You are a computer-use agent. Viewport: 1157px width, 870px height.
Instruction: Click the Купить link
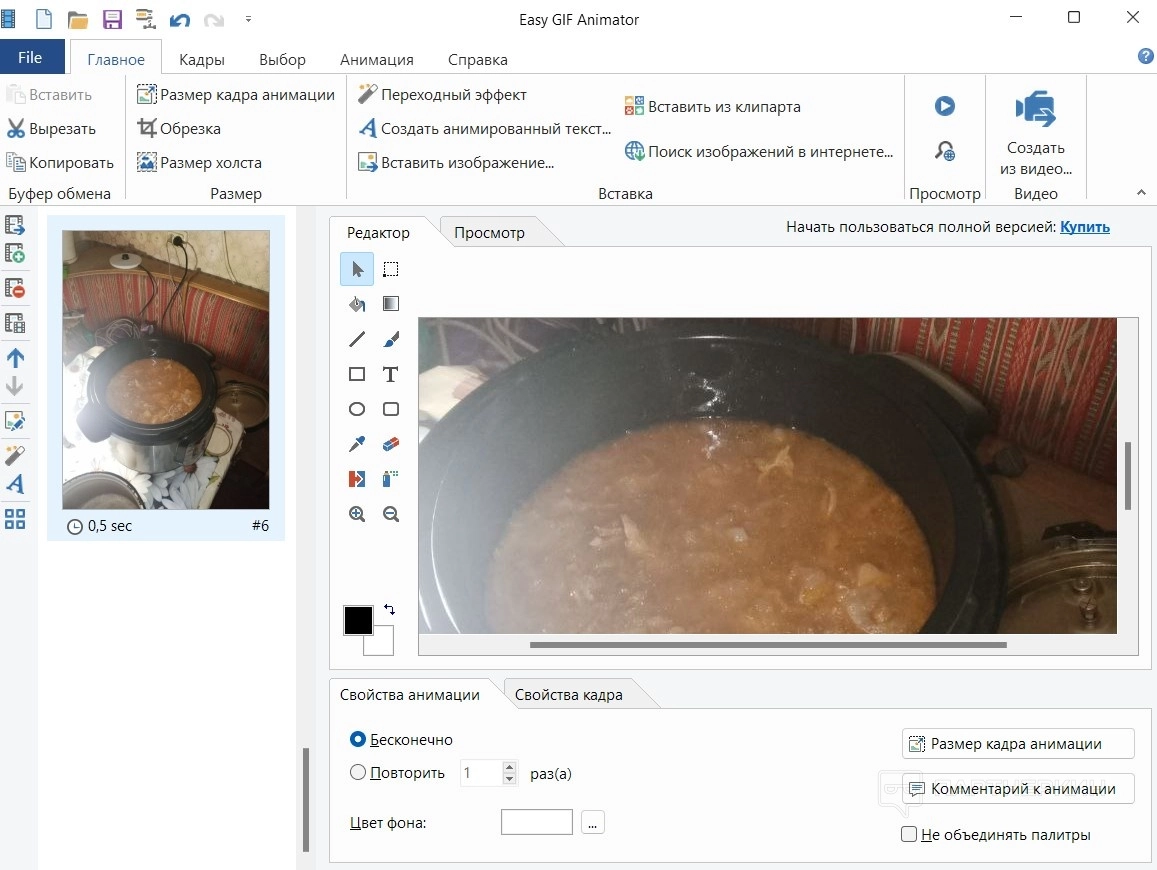(x=1085, y=227)
